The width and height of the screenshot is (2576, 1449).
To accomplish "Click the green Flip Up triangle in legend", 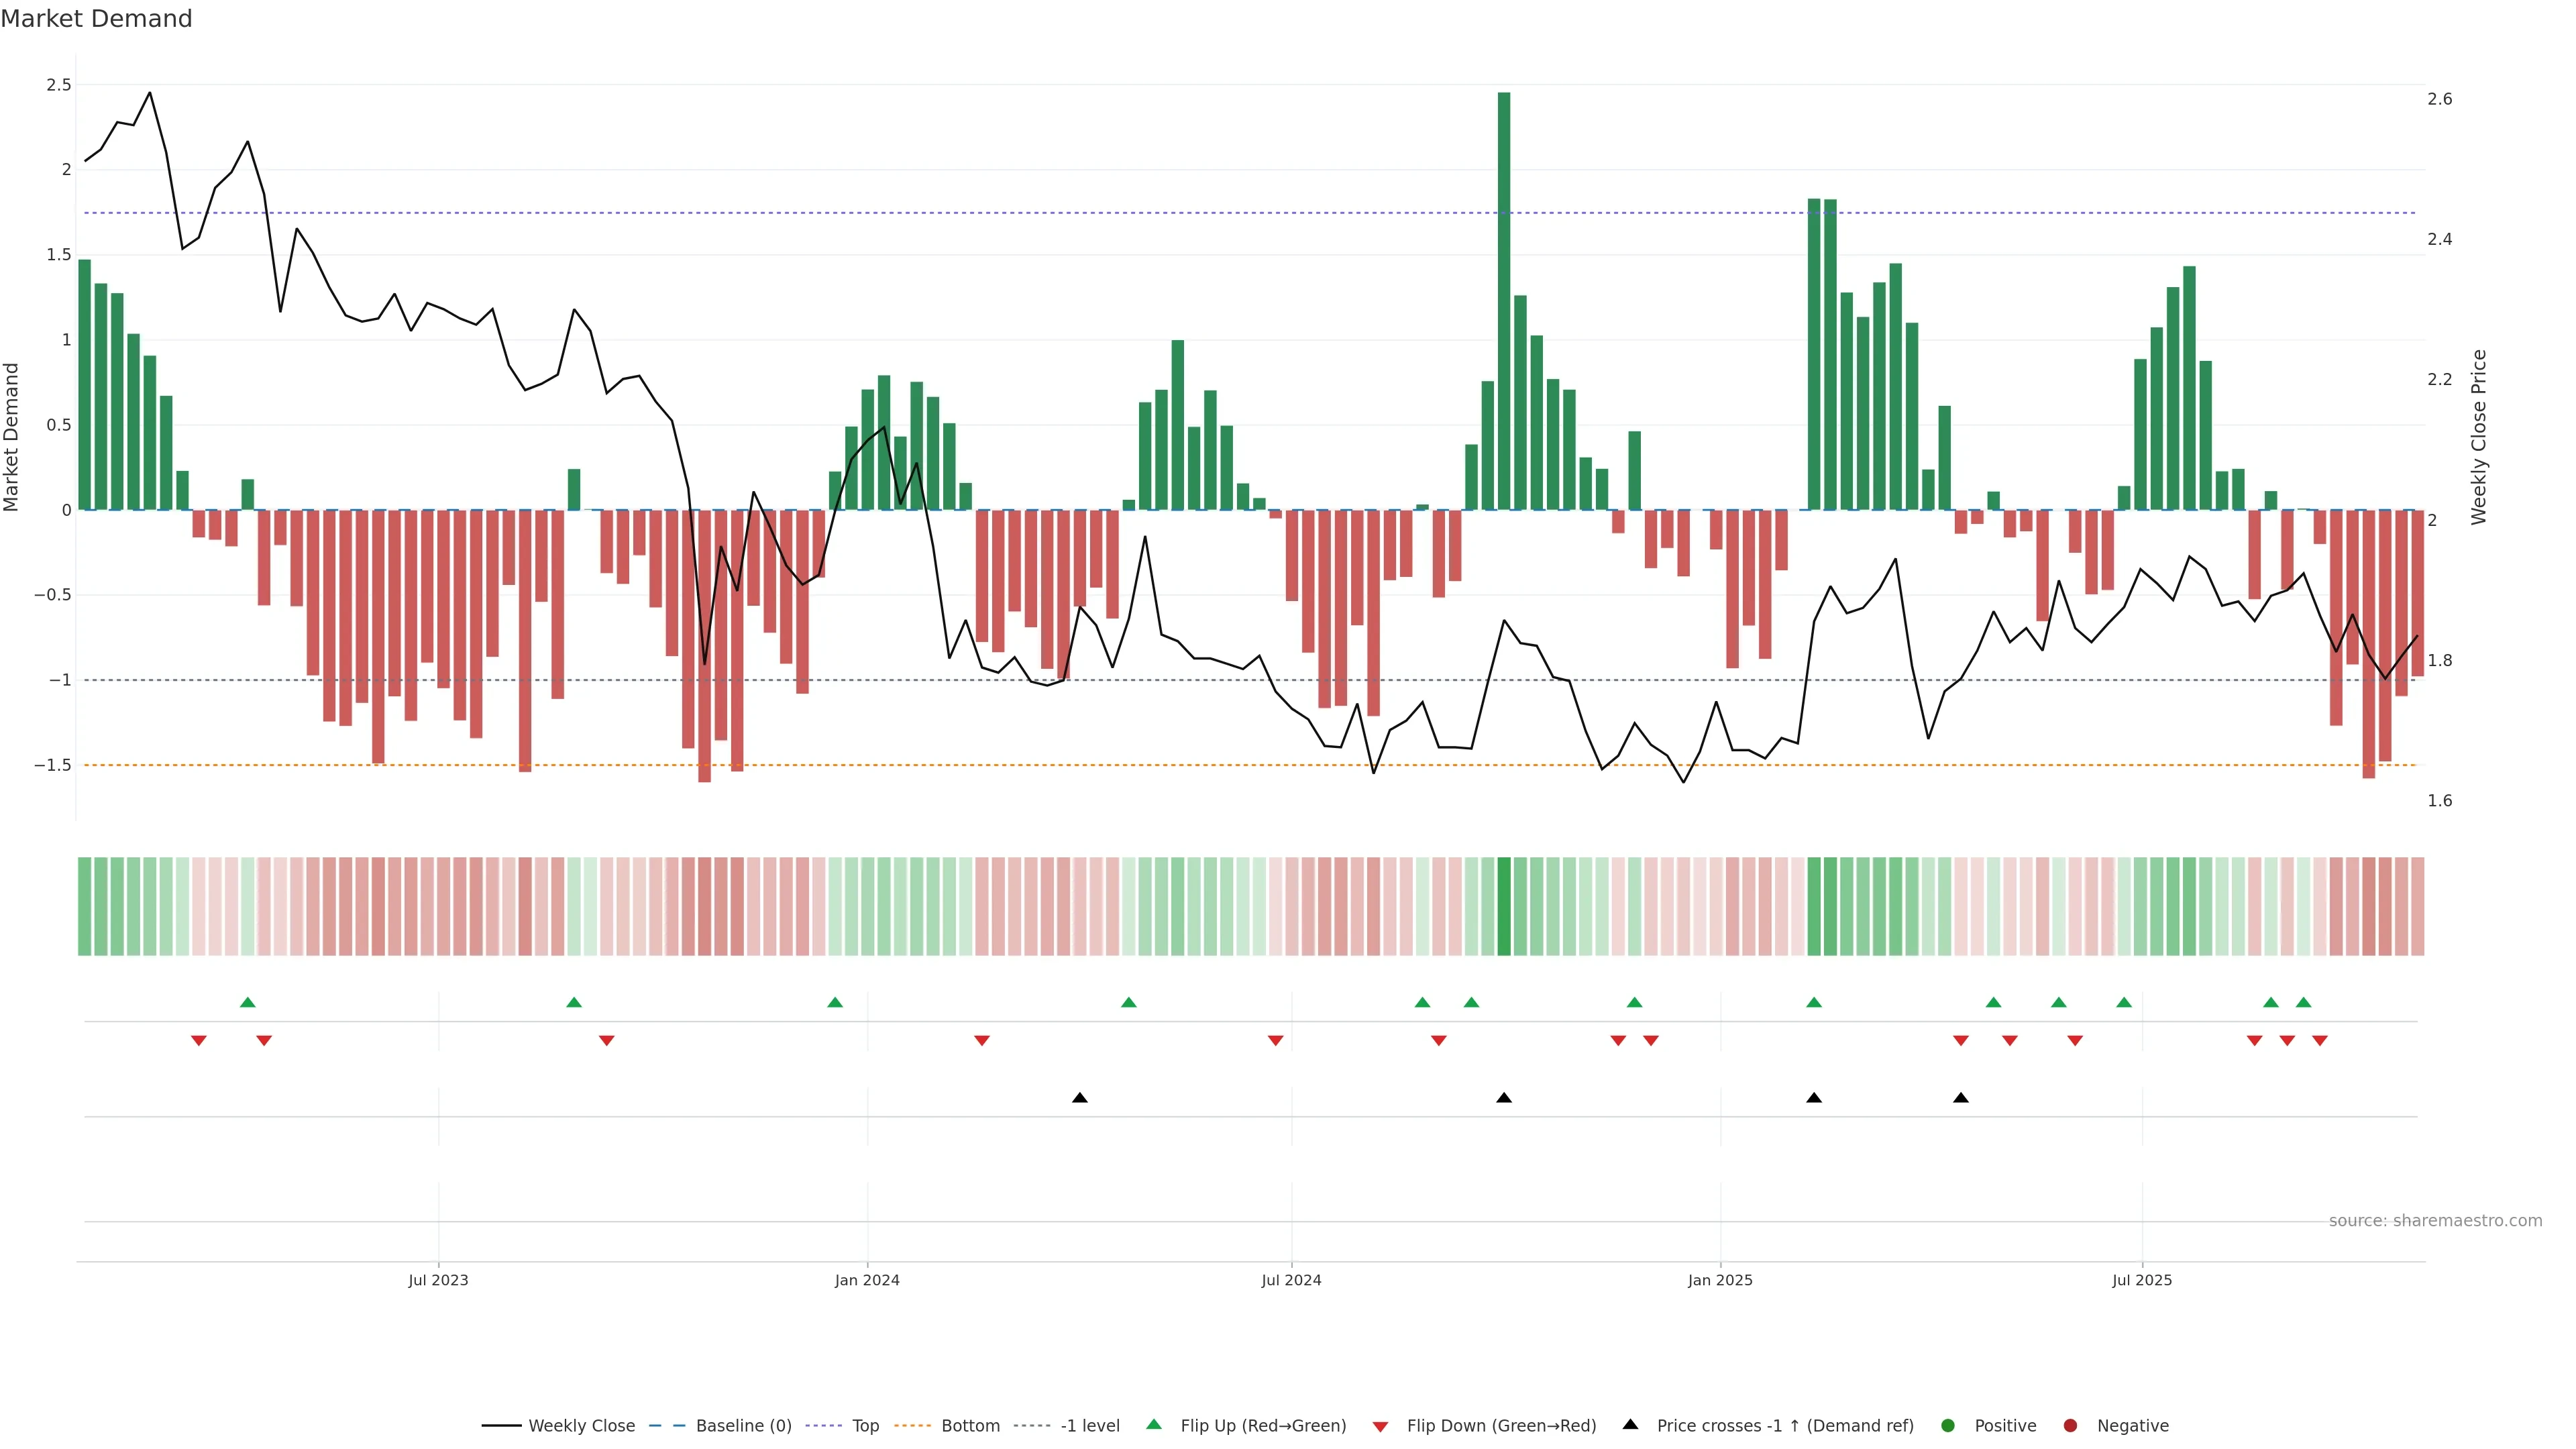I will pos(1154,1425).
